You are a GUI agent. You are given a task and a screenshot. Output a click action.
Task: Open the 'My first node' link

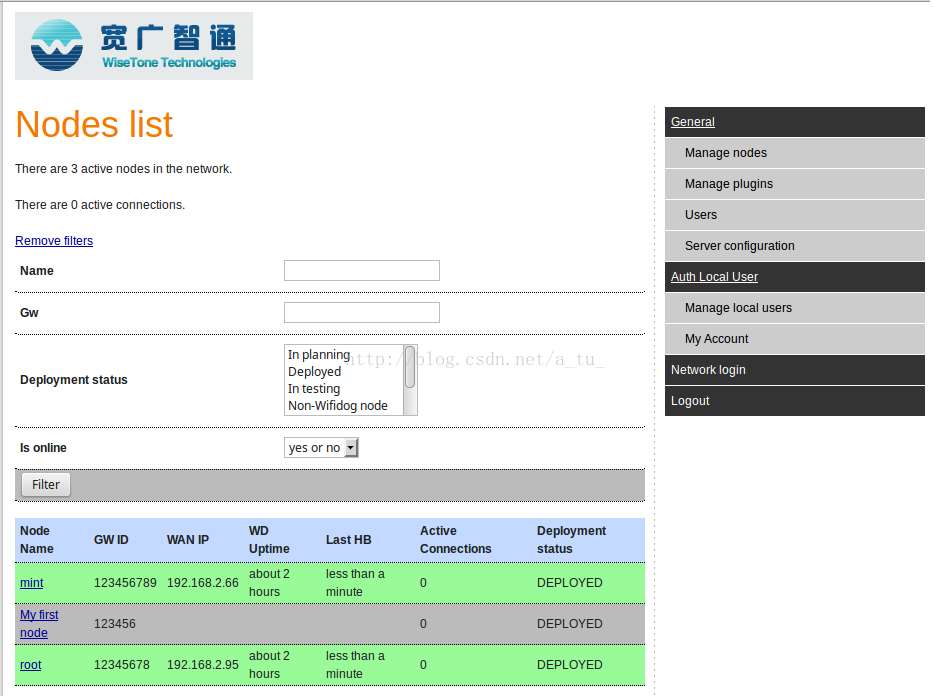coord(39,624)
